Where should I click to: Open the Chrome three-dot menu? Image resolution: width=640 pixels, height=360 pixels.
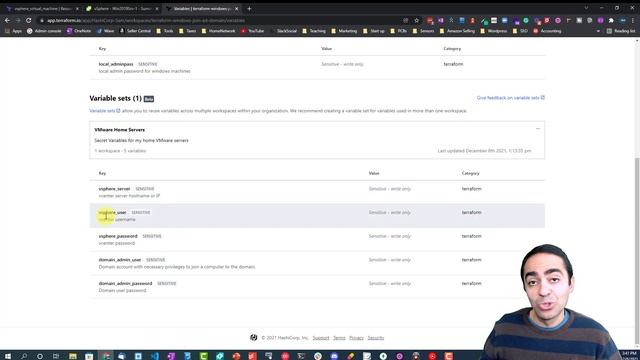(x=633, y=20)
